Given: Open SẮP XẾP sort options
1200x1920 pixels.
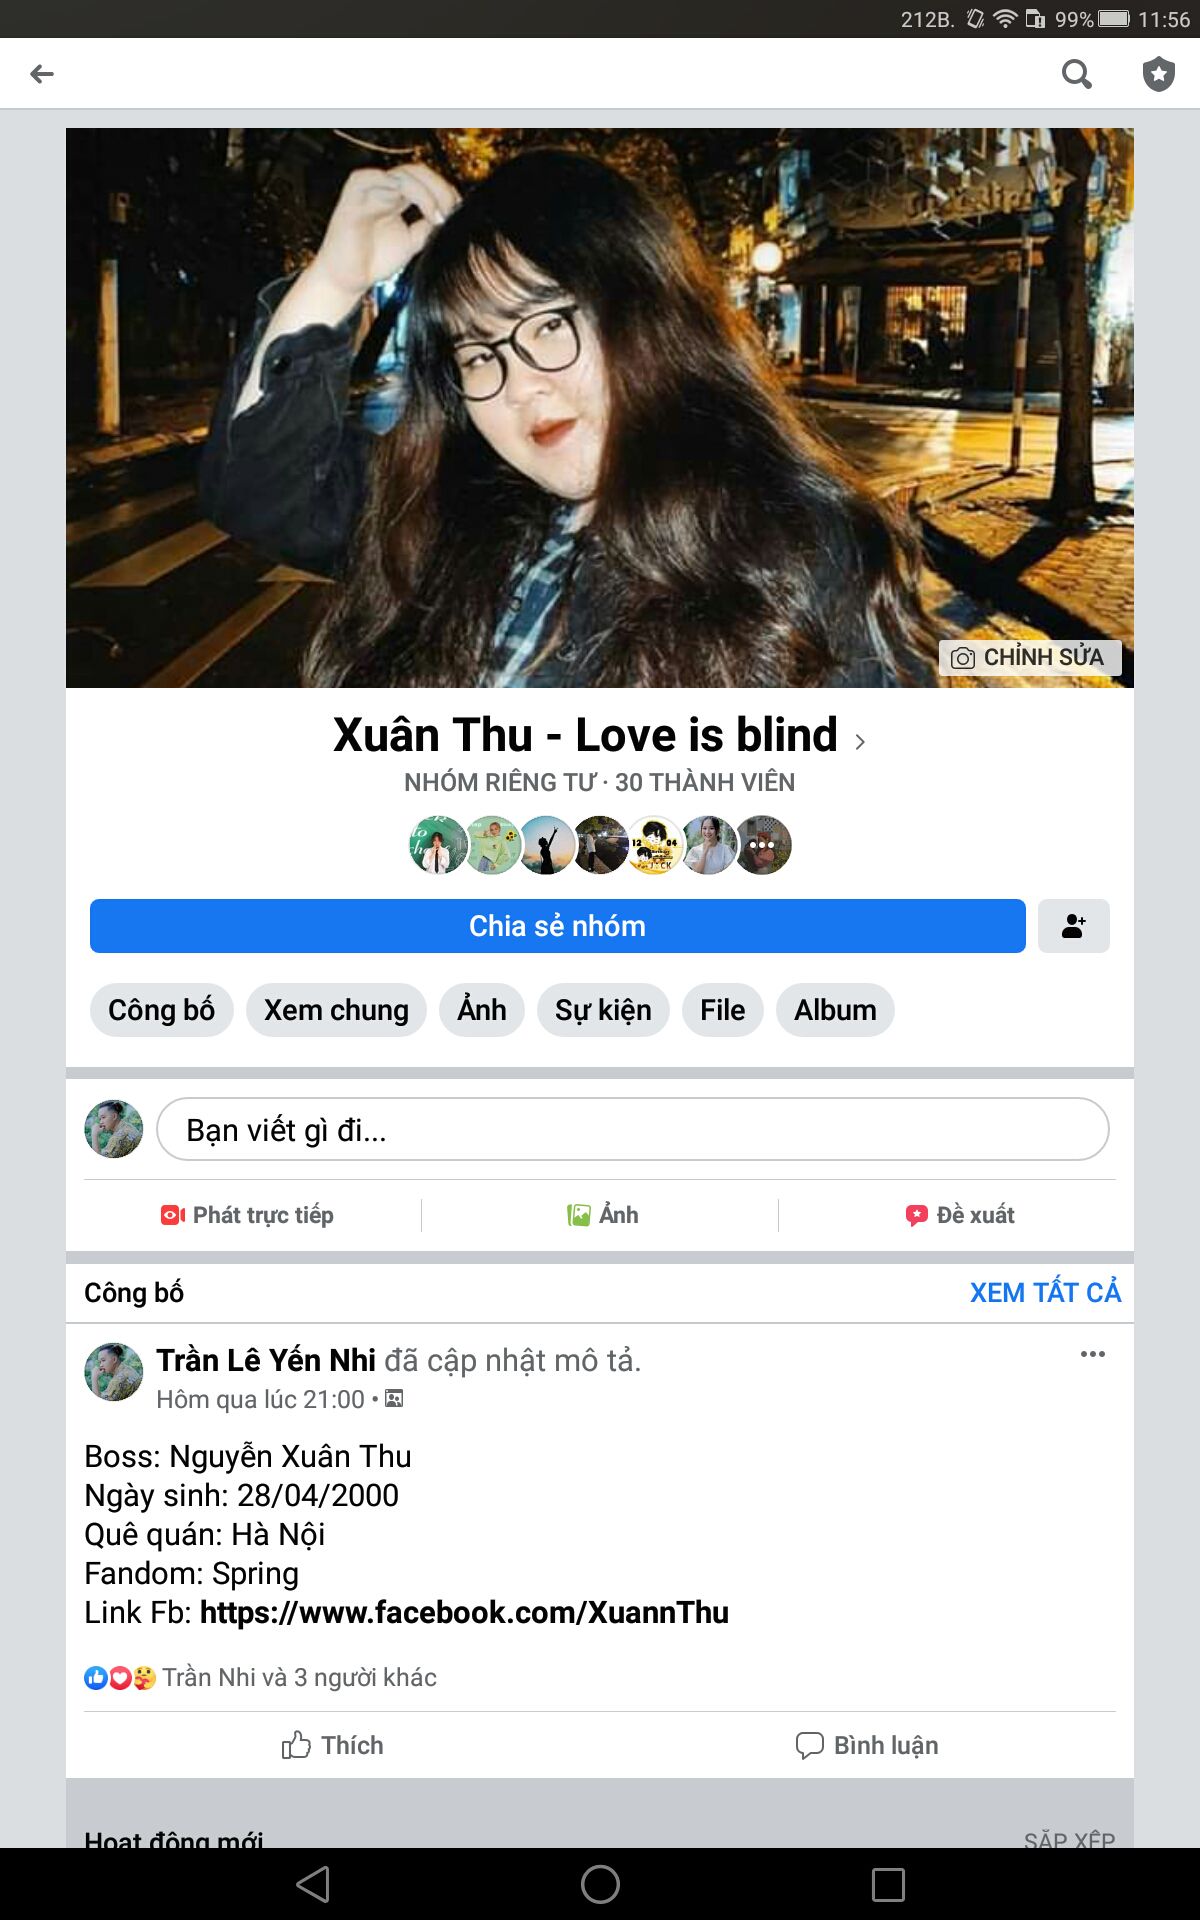Looking at the screenshot, I should [1069, 1838].
